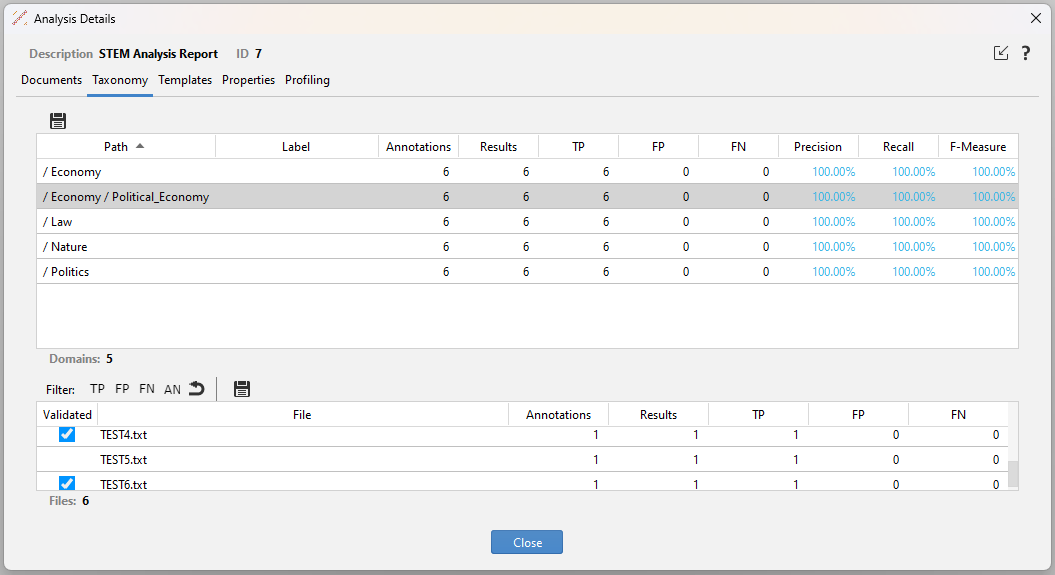1055x575 pixels.
Task: Click the Precision 100.00% value for / Law
Action: pyautogui.click(x=833, y=222)
